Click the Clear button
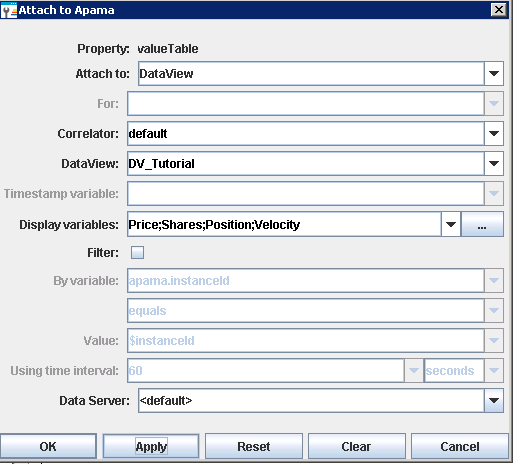This screenshot has width=513, height=464. tap(356, 446)
